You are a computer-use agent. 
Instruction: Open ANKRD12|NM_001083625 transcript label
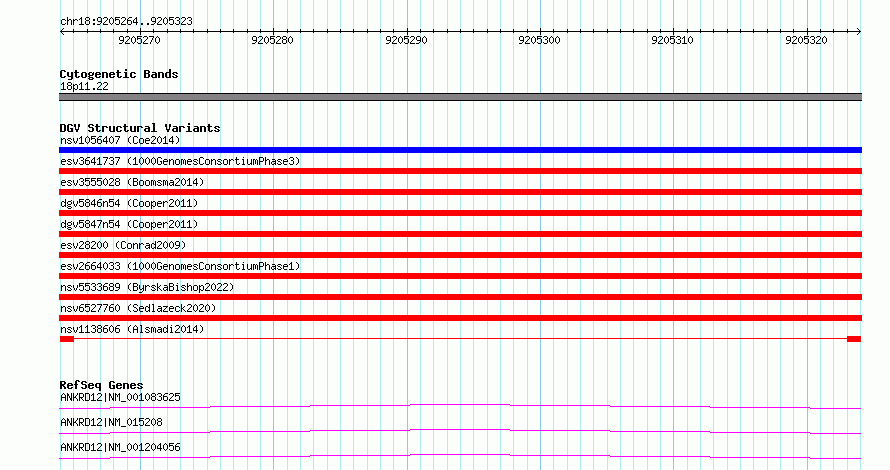[x=120, y=397]
